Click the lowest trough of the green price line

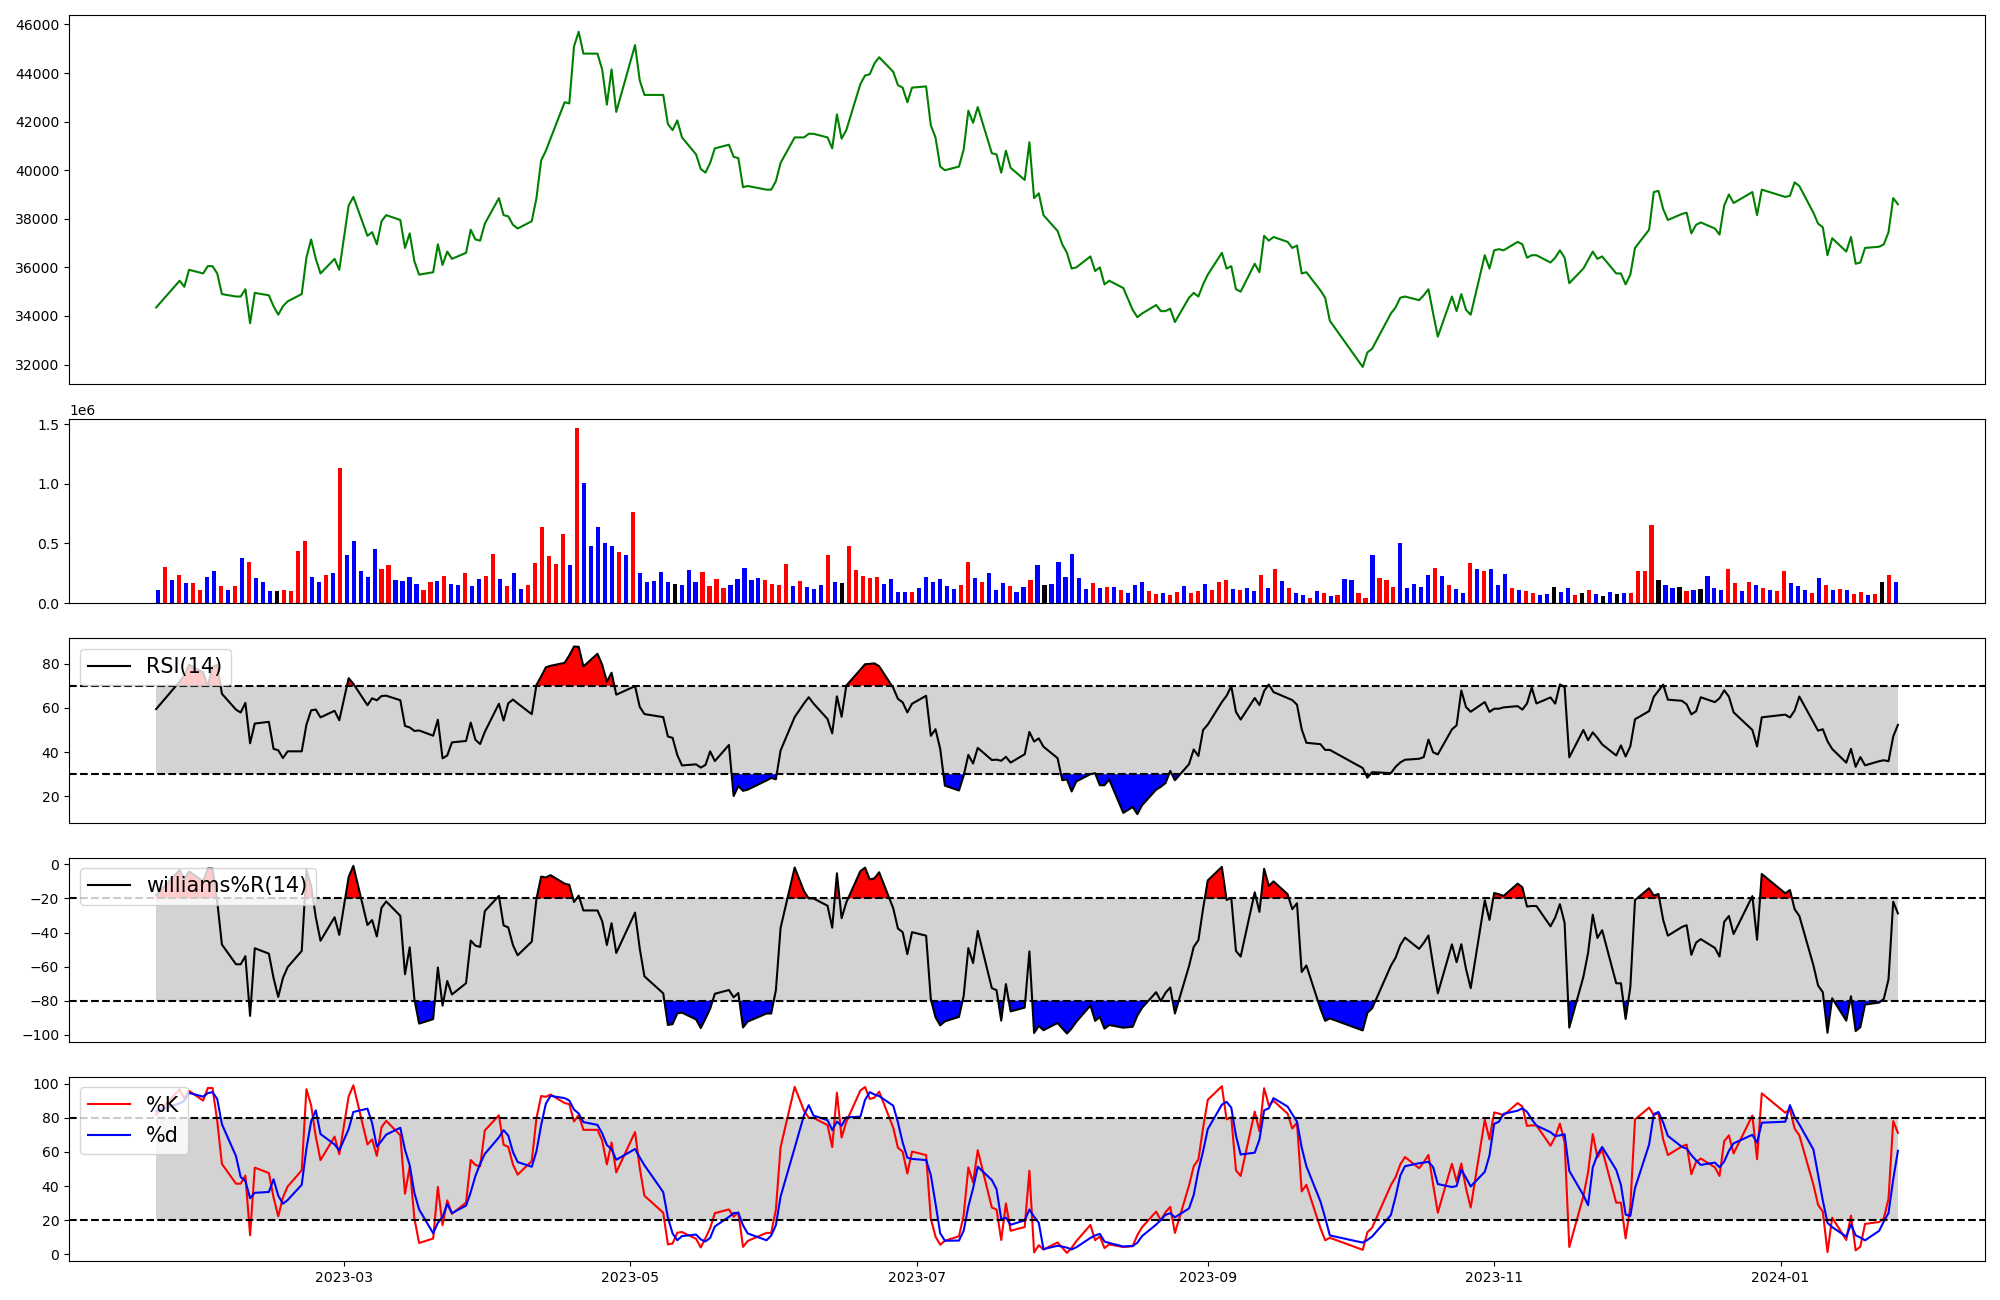[1362, 367]
